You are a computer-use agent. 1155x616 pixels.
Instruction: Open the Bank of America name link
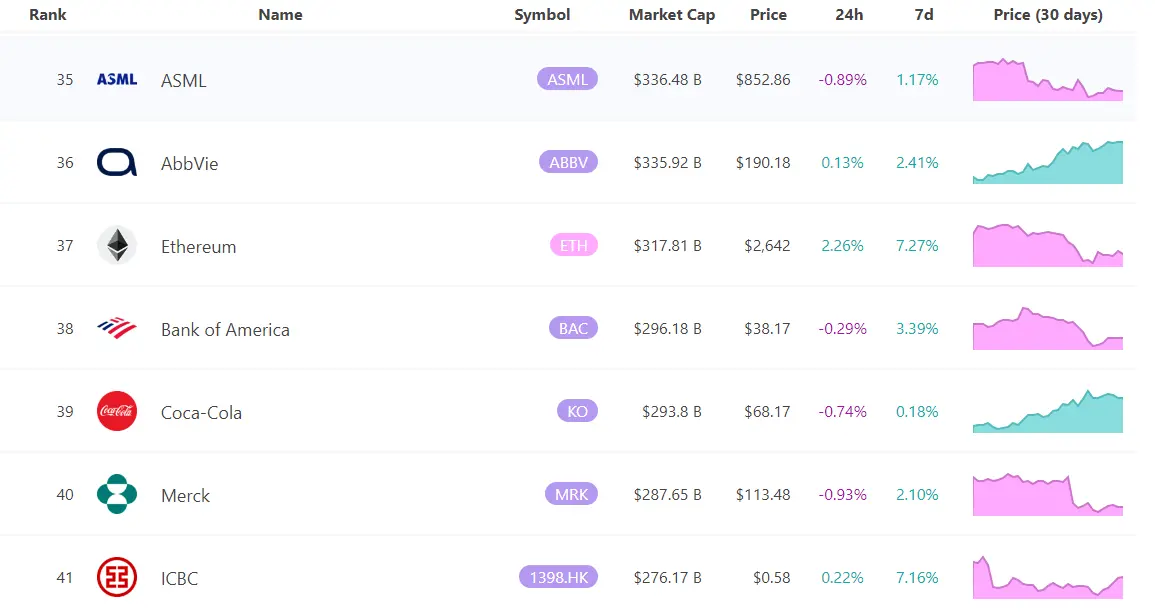point(225,329)
